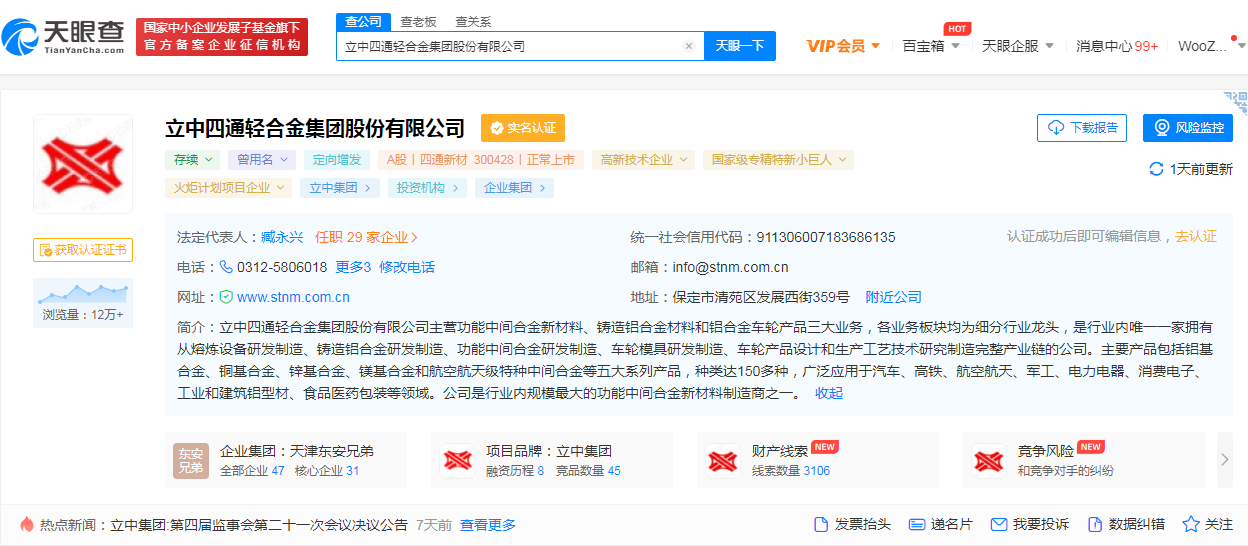The image size is (1248, 546).
Task: Click the 风险监控 button
Action: [x=1188, y=128]
